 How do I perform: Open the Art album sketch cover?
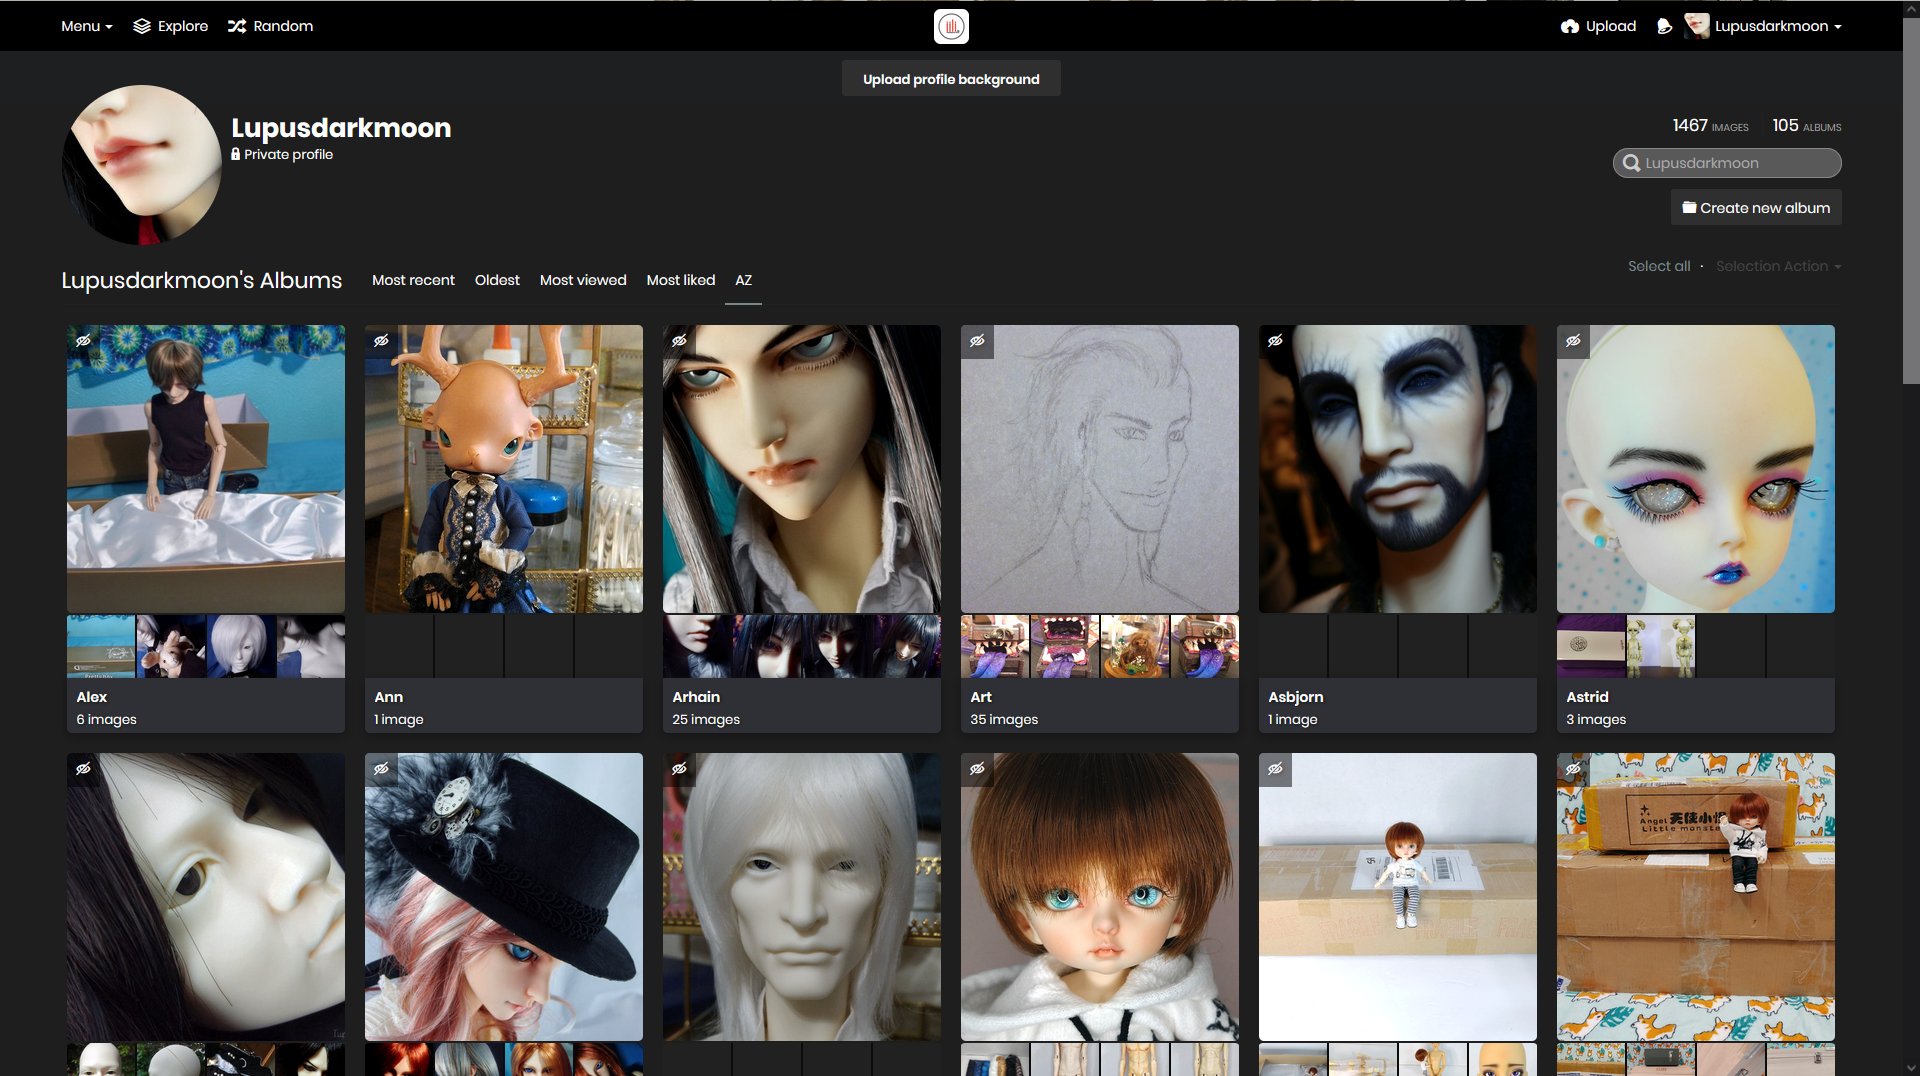pyautogui.click(x=1100, y=469)
